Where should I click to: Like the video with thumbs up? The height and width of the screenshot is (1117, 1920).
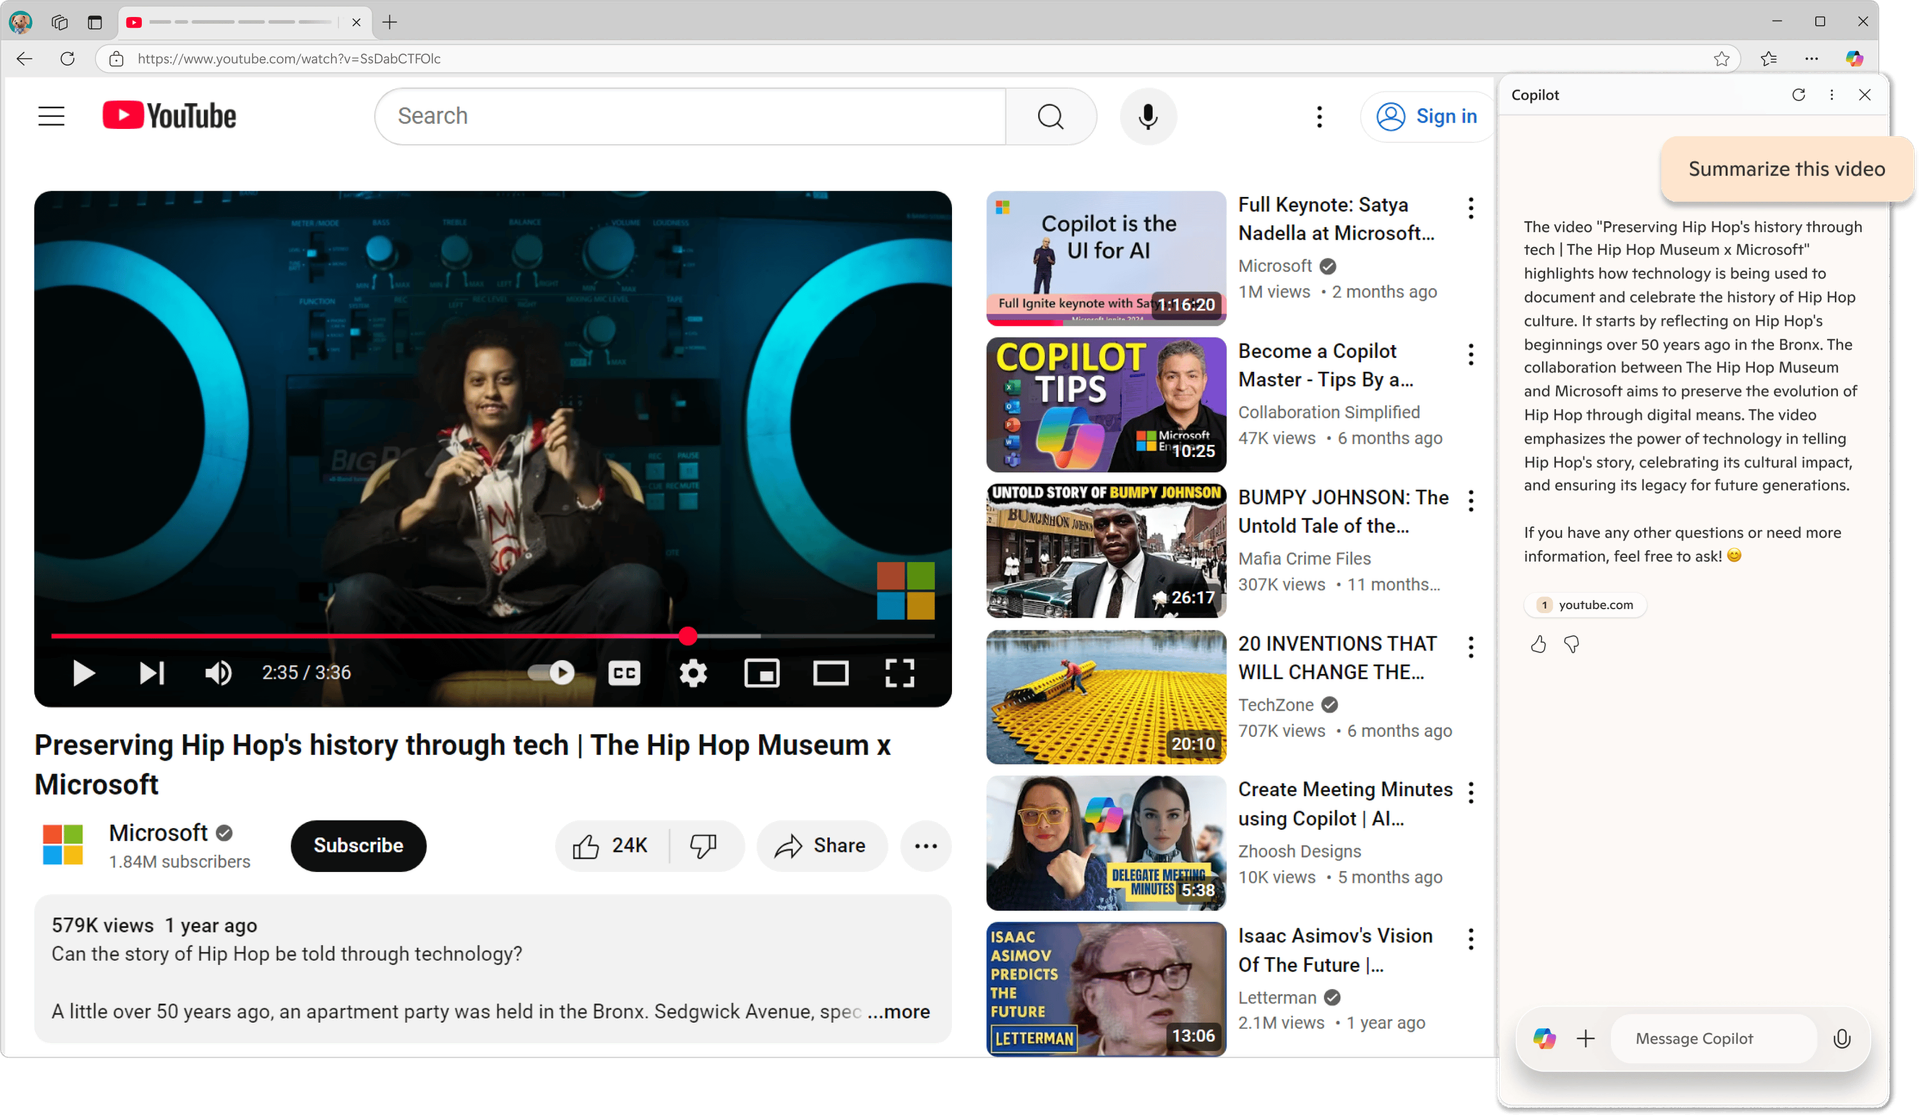611,846
